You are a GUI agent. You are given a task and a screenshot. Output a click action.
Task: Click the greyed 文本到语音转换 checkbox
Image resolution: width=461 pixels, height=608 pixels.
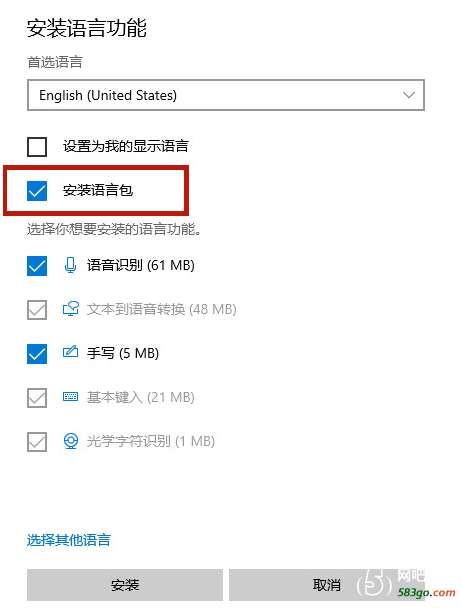point(37,310)
